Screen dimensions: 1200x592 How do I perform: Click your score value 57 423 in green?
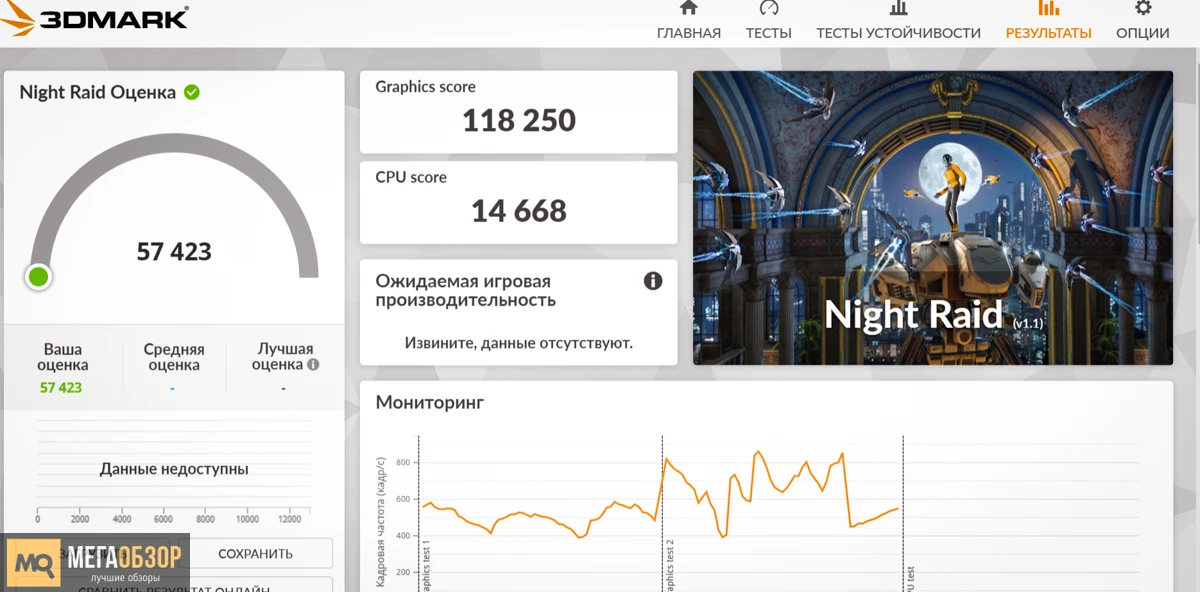[61, 388]
